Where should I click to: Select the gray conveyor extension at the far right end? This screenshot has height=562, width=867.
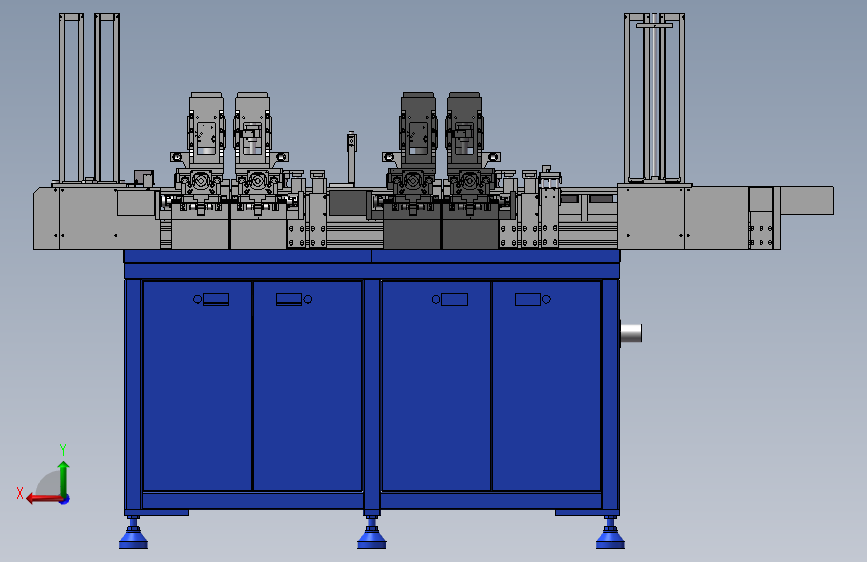(x=807, y=200)
